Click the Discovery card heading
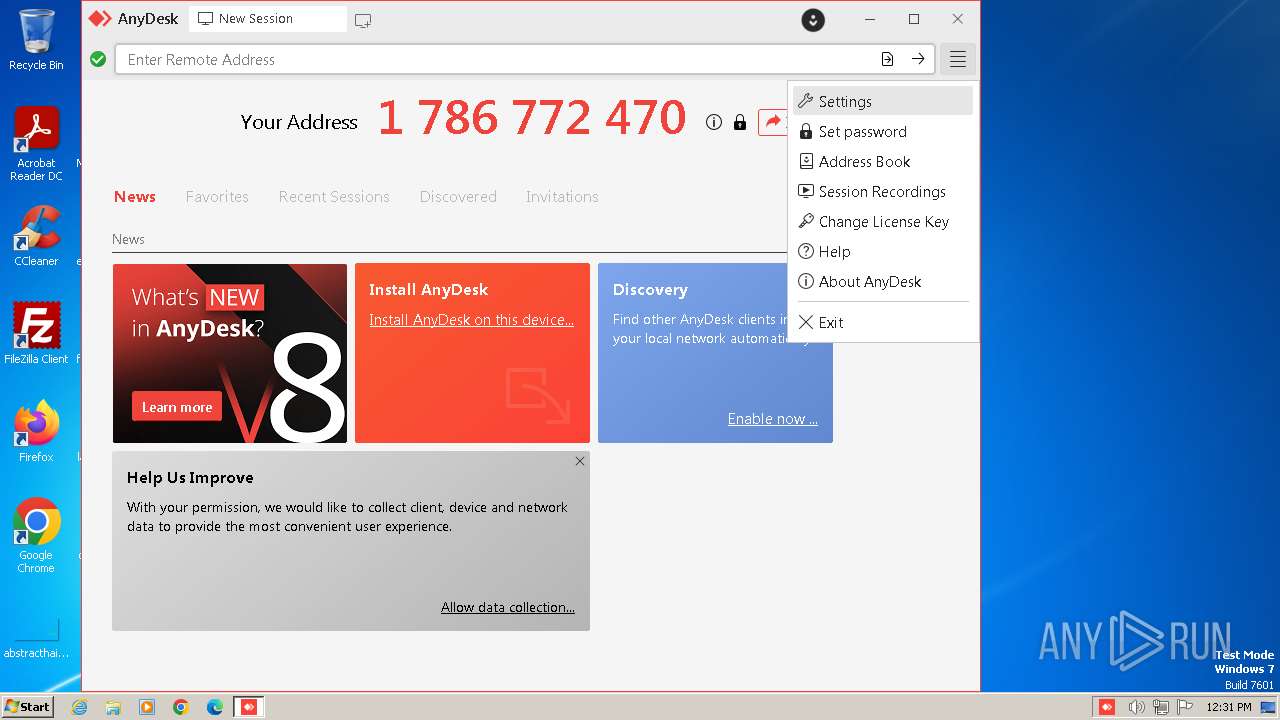 650,290
